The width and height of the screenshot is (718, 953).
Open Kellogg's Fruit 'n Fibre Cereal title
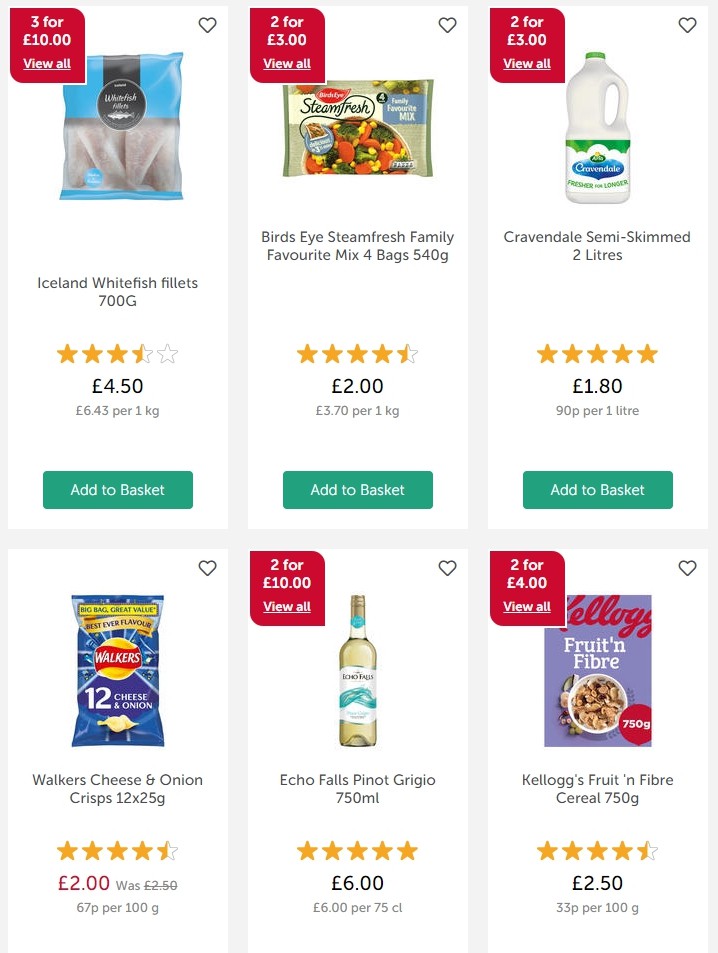(x=598, y=789)
